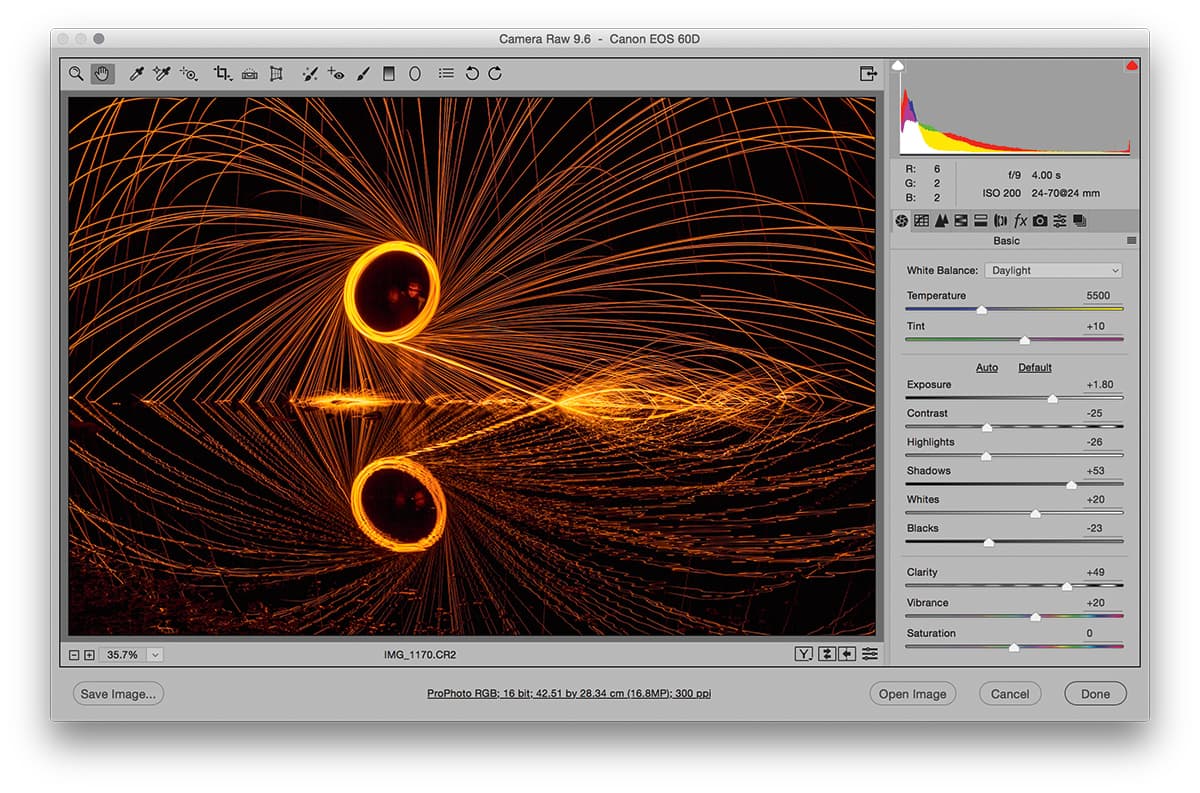Switch to the Lens Corrections tab
The width and height of the screenshot is (1200, 793).
click(1001, 220)
